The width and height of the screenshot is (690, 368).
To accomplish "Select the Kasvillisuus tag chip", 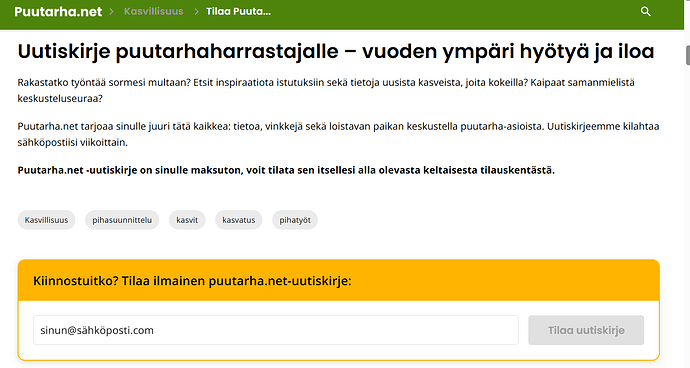I will pyautogui.click(x=46, y=220).
